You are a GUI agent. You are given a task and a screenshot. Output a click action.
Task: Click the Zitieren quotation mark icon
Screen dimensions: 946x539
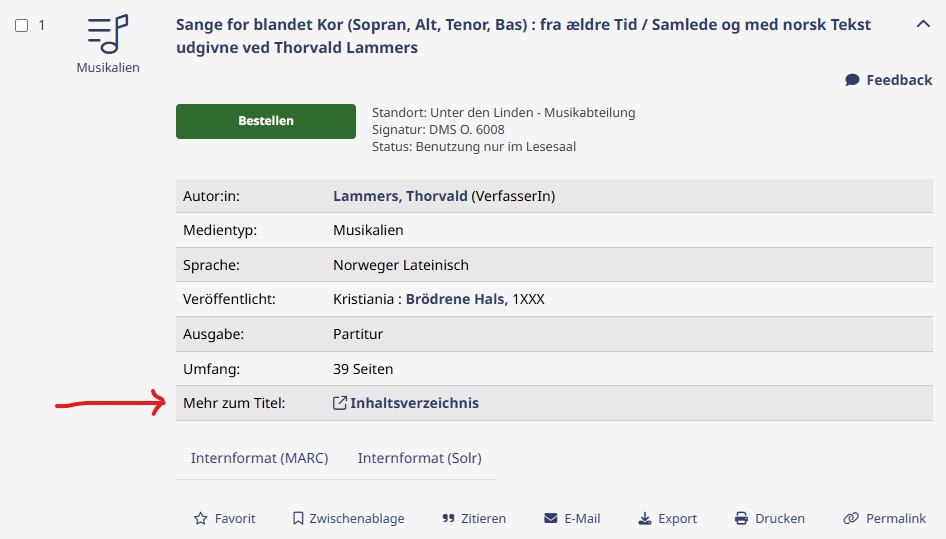pos(448,518)
